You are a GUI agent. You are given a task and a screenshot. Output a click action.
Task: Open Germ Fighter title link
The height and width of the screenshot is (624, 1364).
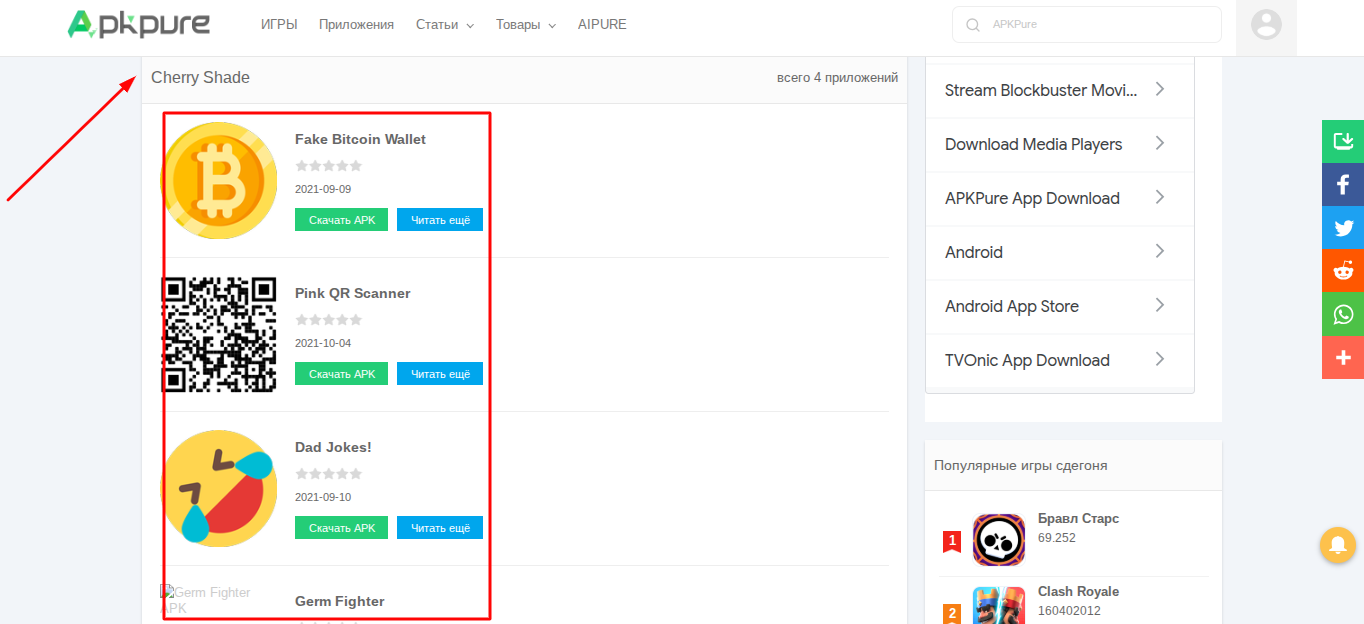pos(340,601)
